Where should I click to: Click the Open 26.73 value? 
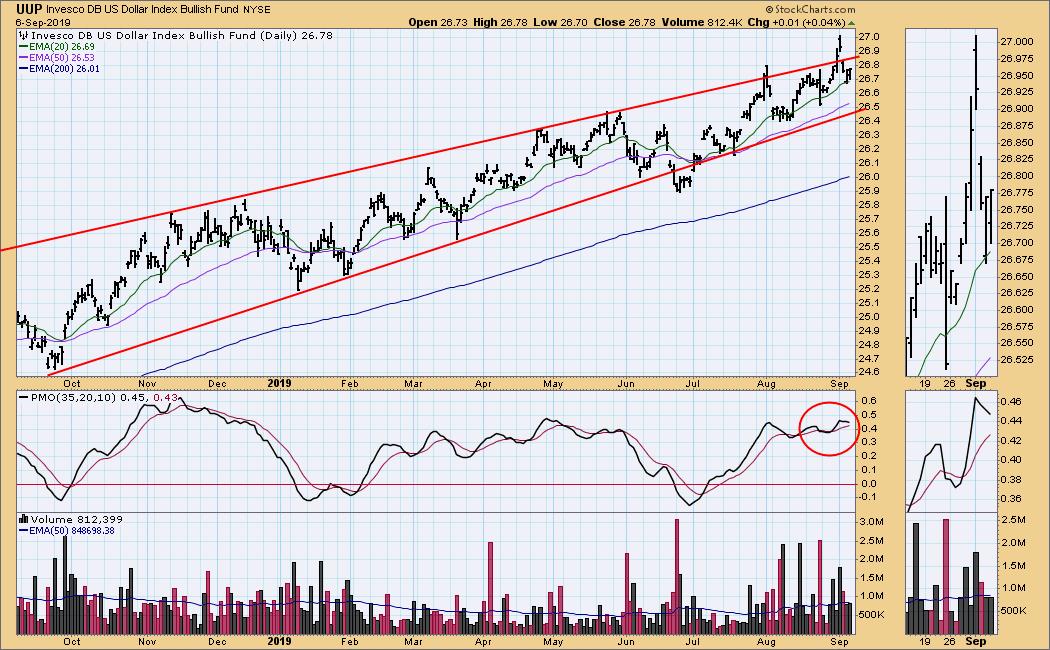(438, 22)
